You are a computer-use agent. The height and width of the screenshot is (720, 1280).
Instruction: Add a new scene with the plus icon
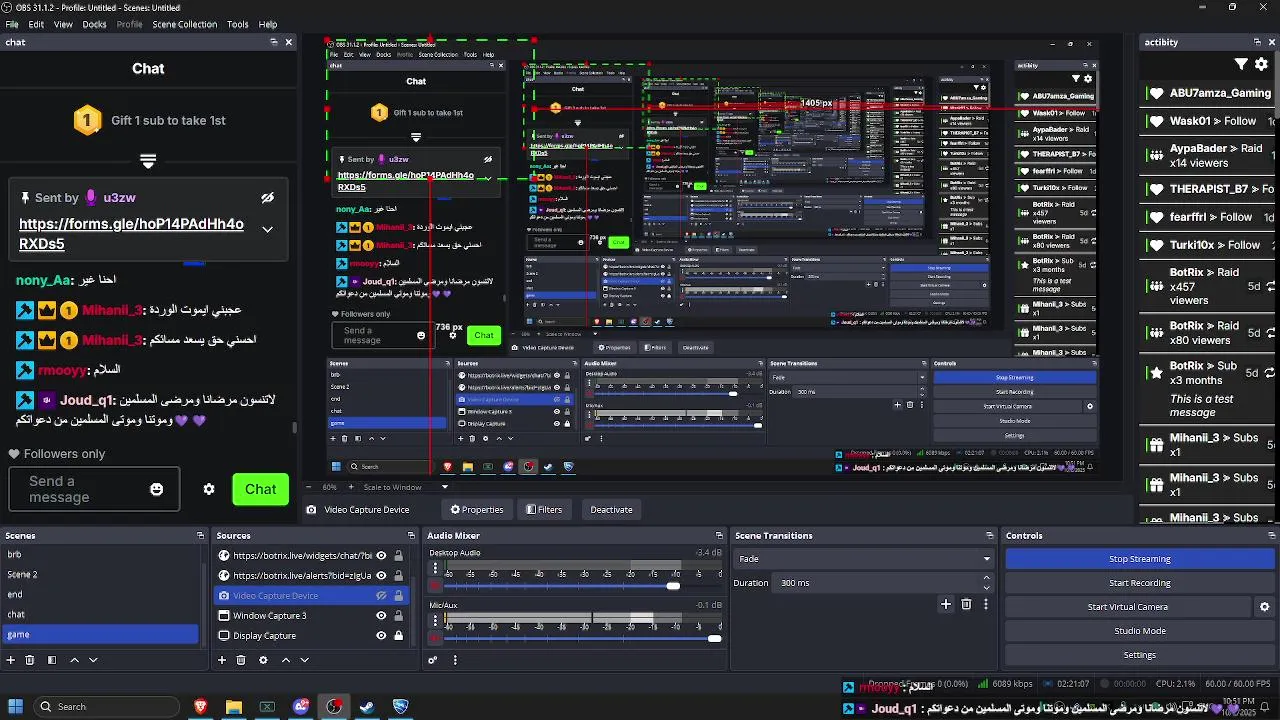click(11, 660)
